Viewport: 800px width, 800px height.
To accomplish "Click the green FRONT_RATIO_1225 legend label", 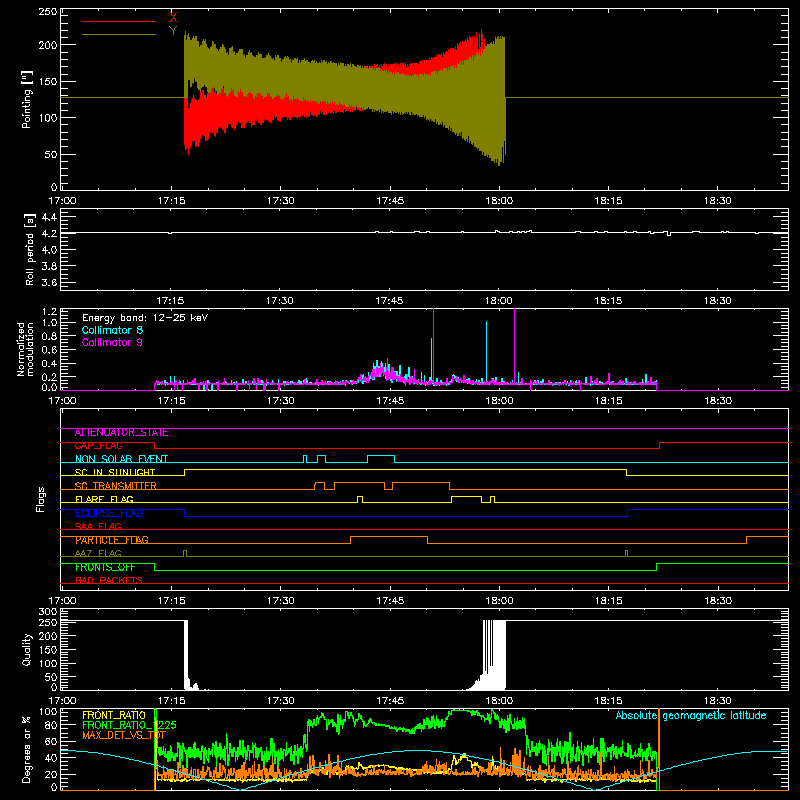I will tap(129, 725).
